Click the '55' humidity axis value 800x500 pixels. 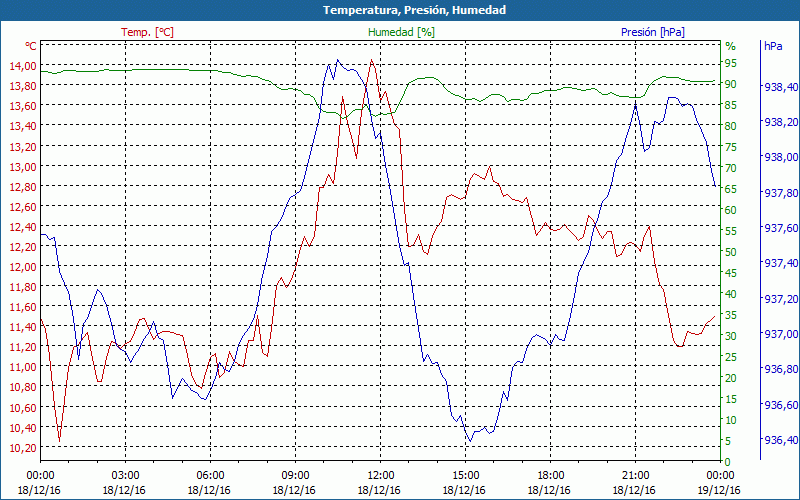pos(731,231)
